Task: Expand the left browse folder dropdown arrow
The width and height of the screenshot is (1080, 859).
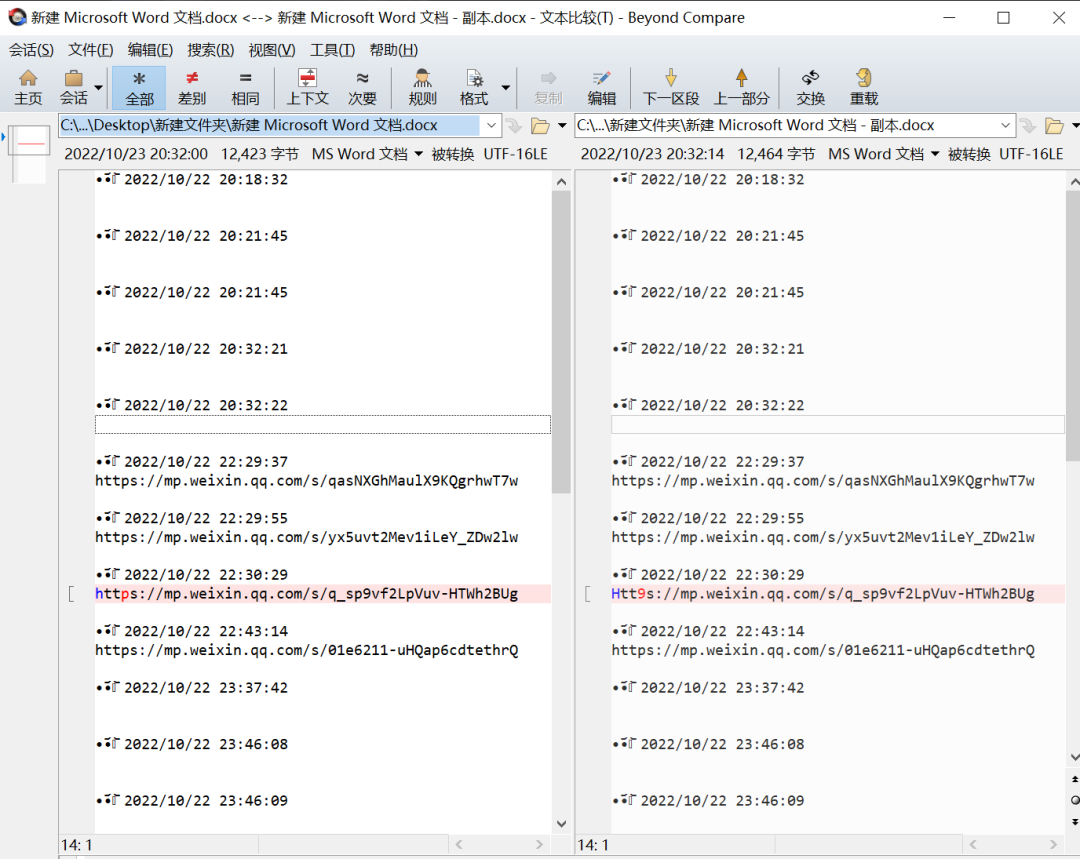Action: pos(562,125)
